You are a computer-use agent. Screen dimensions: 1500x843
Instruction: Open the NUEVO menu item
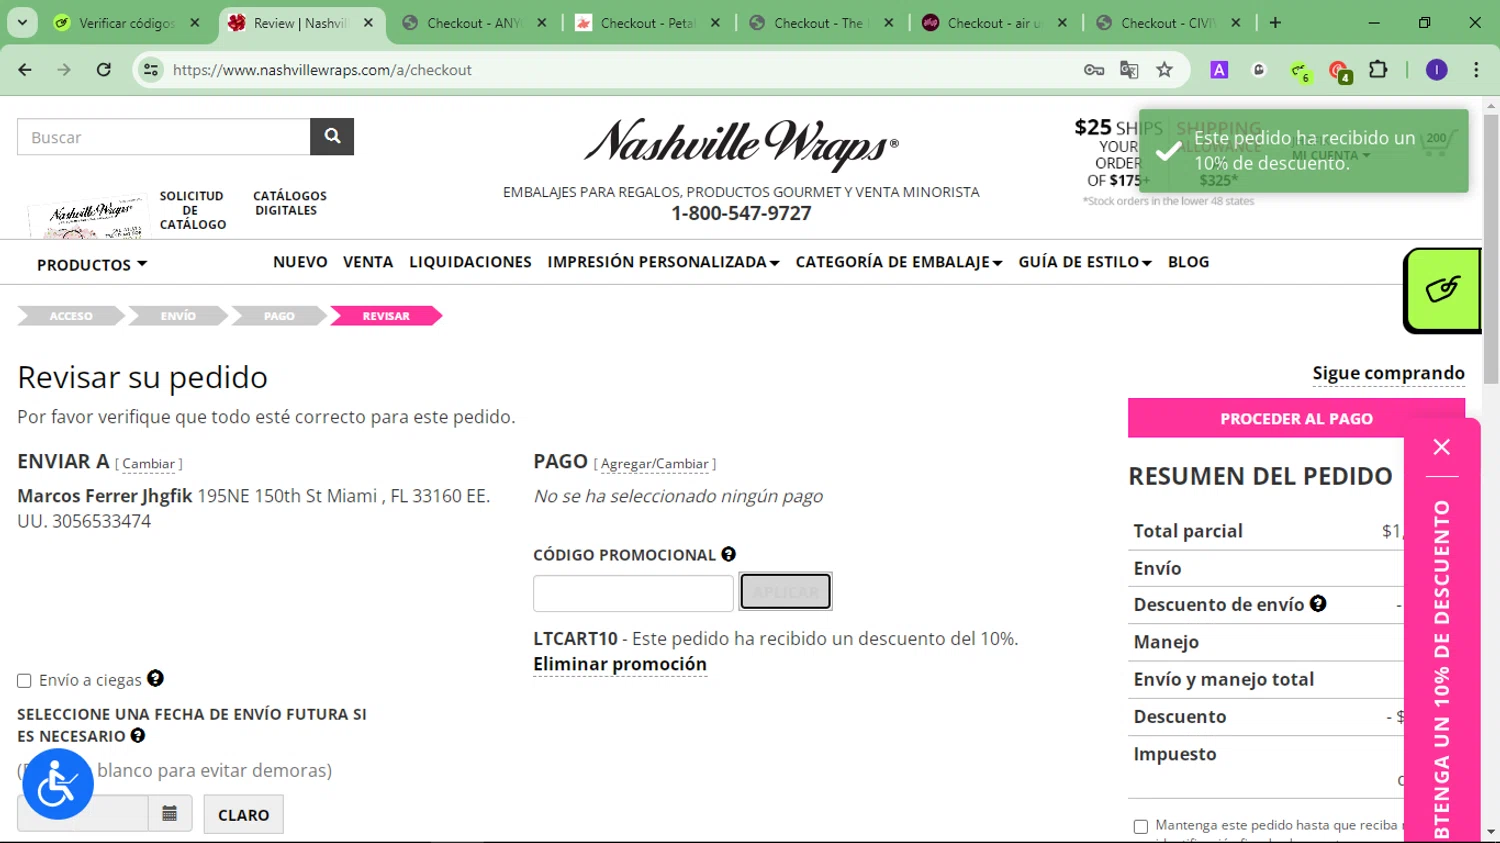point(300,262)
